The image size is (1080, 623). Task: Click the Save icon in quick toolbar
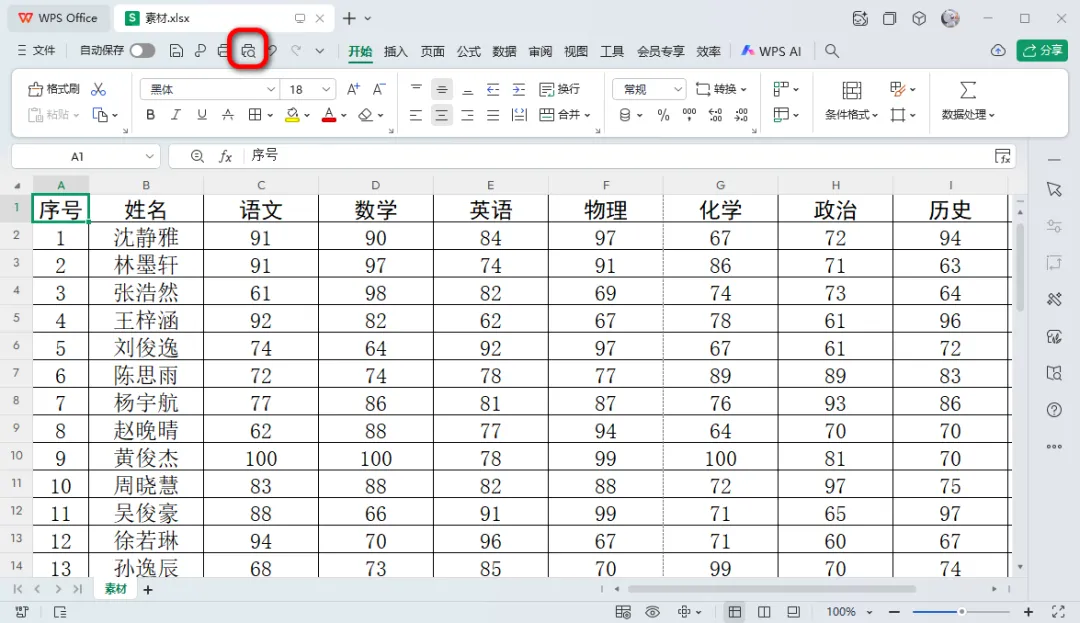click(176, 51)
